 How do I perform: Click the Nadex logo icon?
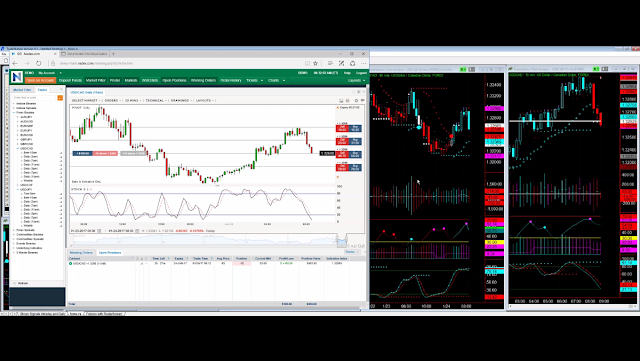pos(17,77)
